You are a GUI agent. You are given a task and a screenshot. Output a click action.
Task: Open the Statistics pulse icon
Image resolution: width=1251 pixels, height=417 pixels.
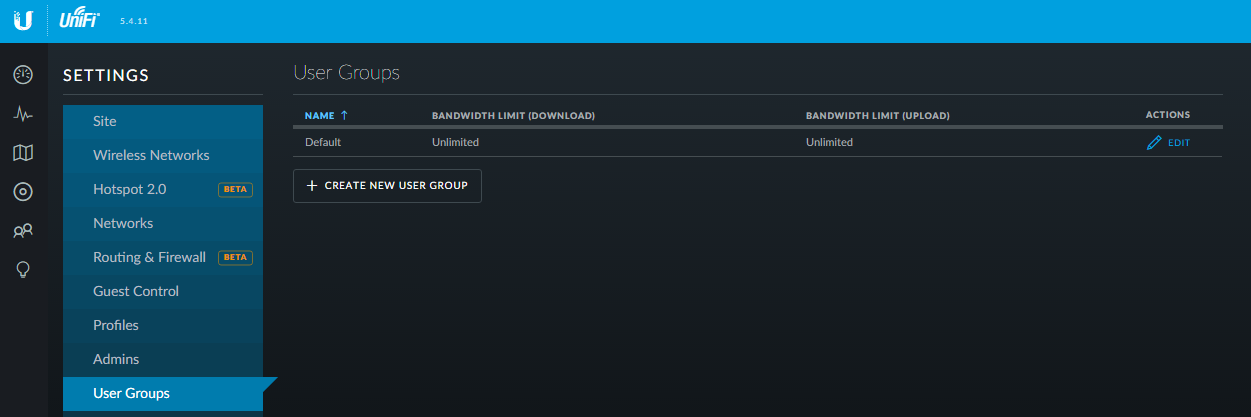(x=23, y=114)
